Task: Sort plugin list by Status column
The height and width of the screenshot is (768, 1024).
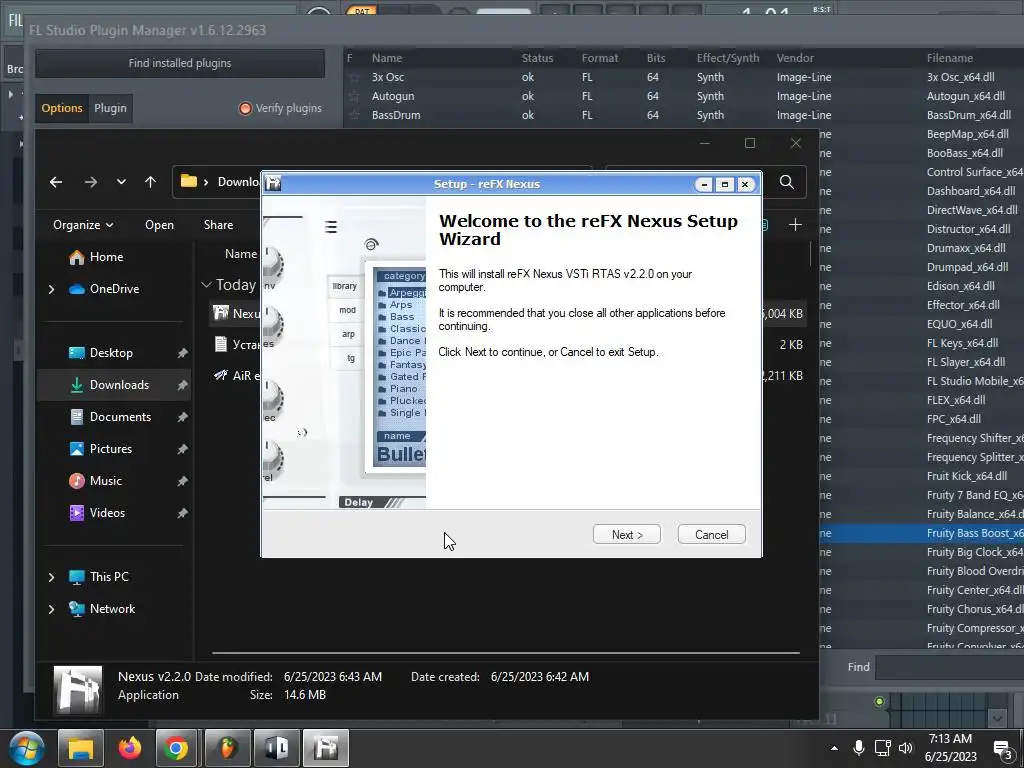Action: coord(537,58)
